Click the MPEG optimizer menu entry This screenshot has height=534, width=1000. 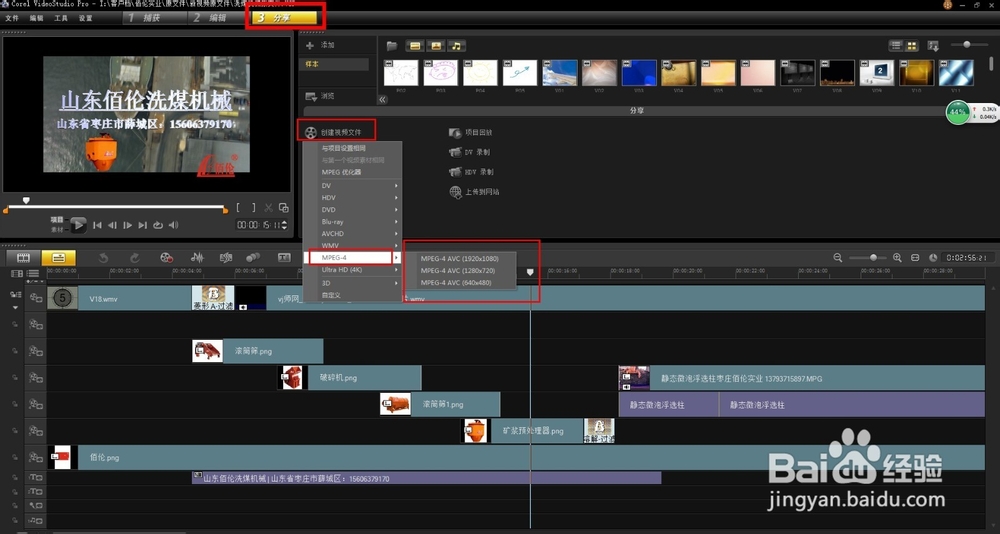tap(342, 172)
